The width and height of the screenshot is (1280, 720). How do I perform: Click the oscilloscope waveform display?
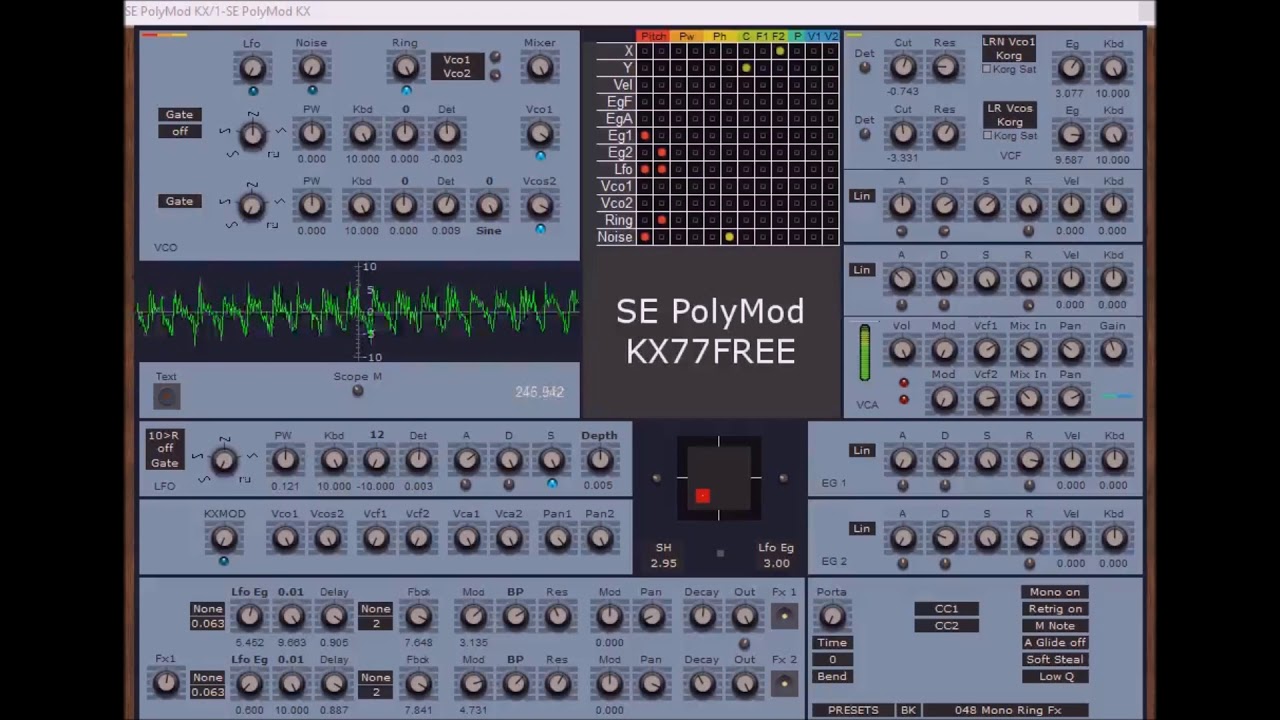point(359,311)
